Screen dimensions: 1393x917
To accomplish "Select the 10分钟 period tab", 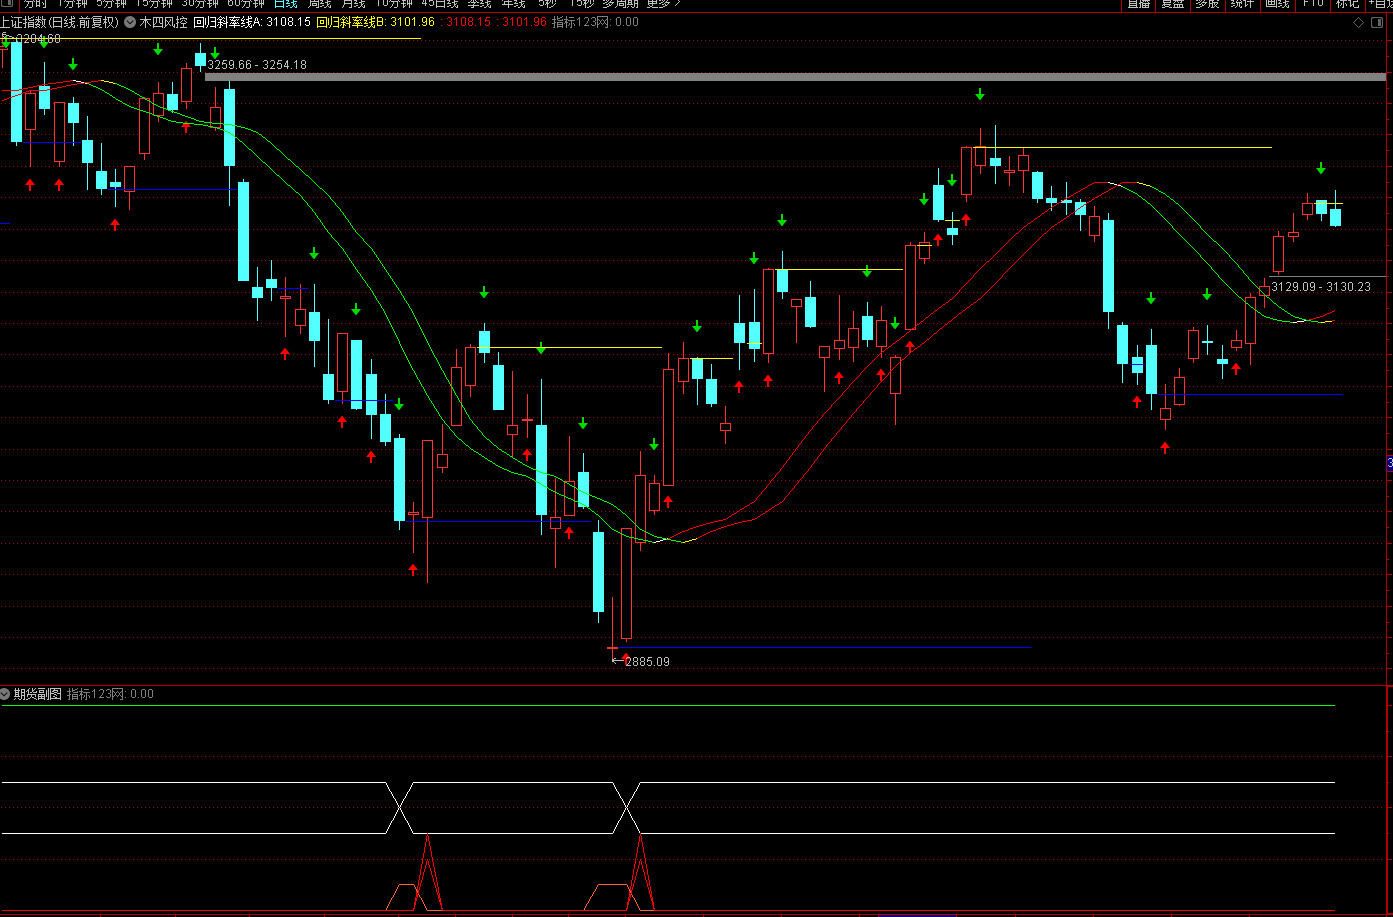I will [393, 4].
